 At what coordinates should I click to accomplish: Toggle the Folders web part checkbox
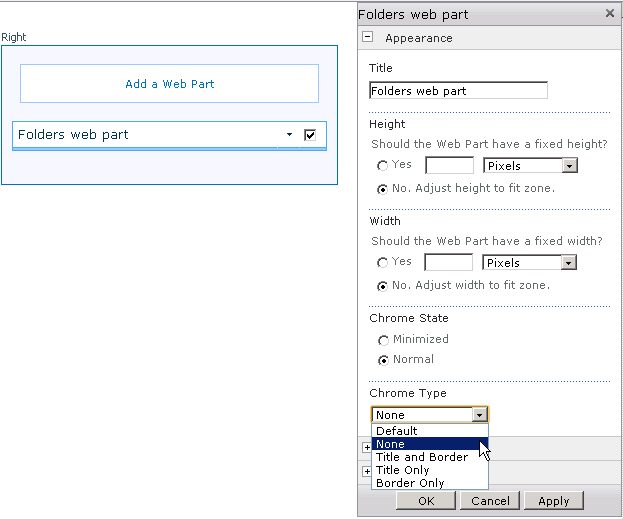(310, 135)
